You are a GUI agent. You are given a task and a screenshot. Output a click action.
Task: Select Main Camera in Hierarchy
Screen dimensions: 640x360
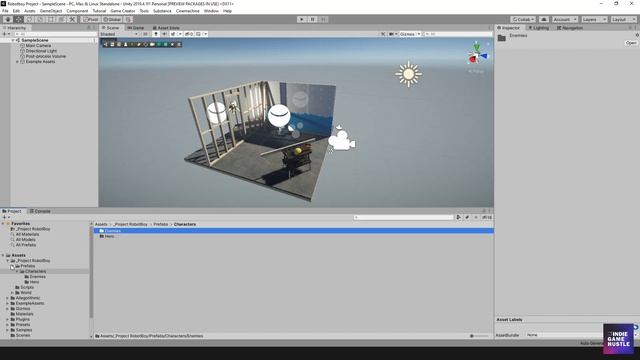(38, 46)
